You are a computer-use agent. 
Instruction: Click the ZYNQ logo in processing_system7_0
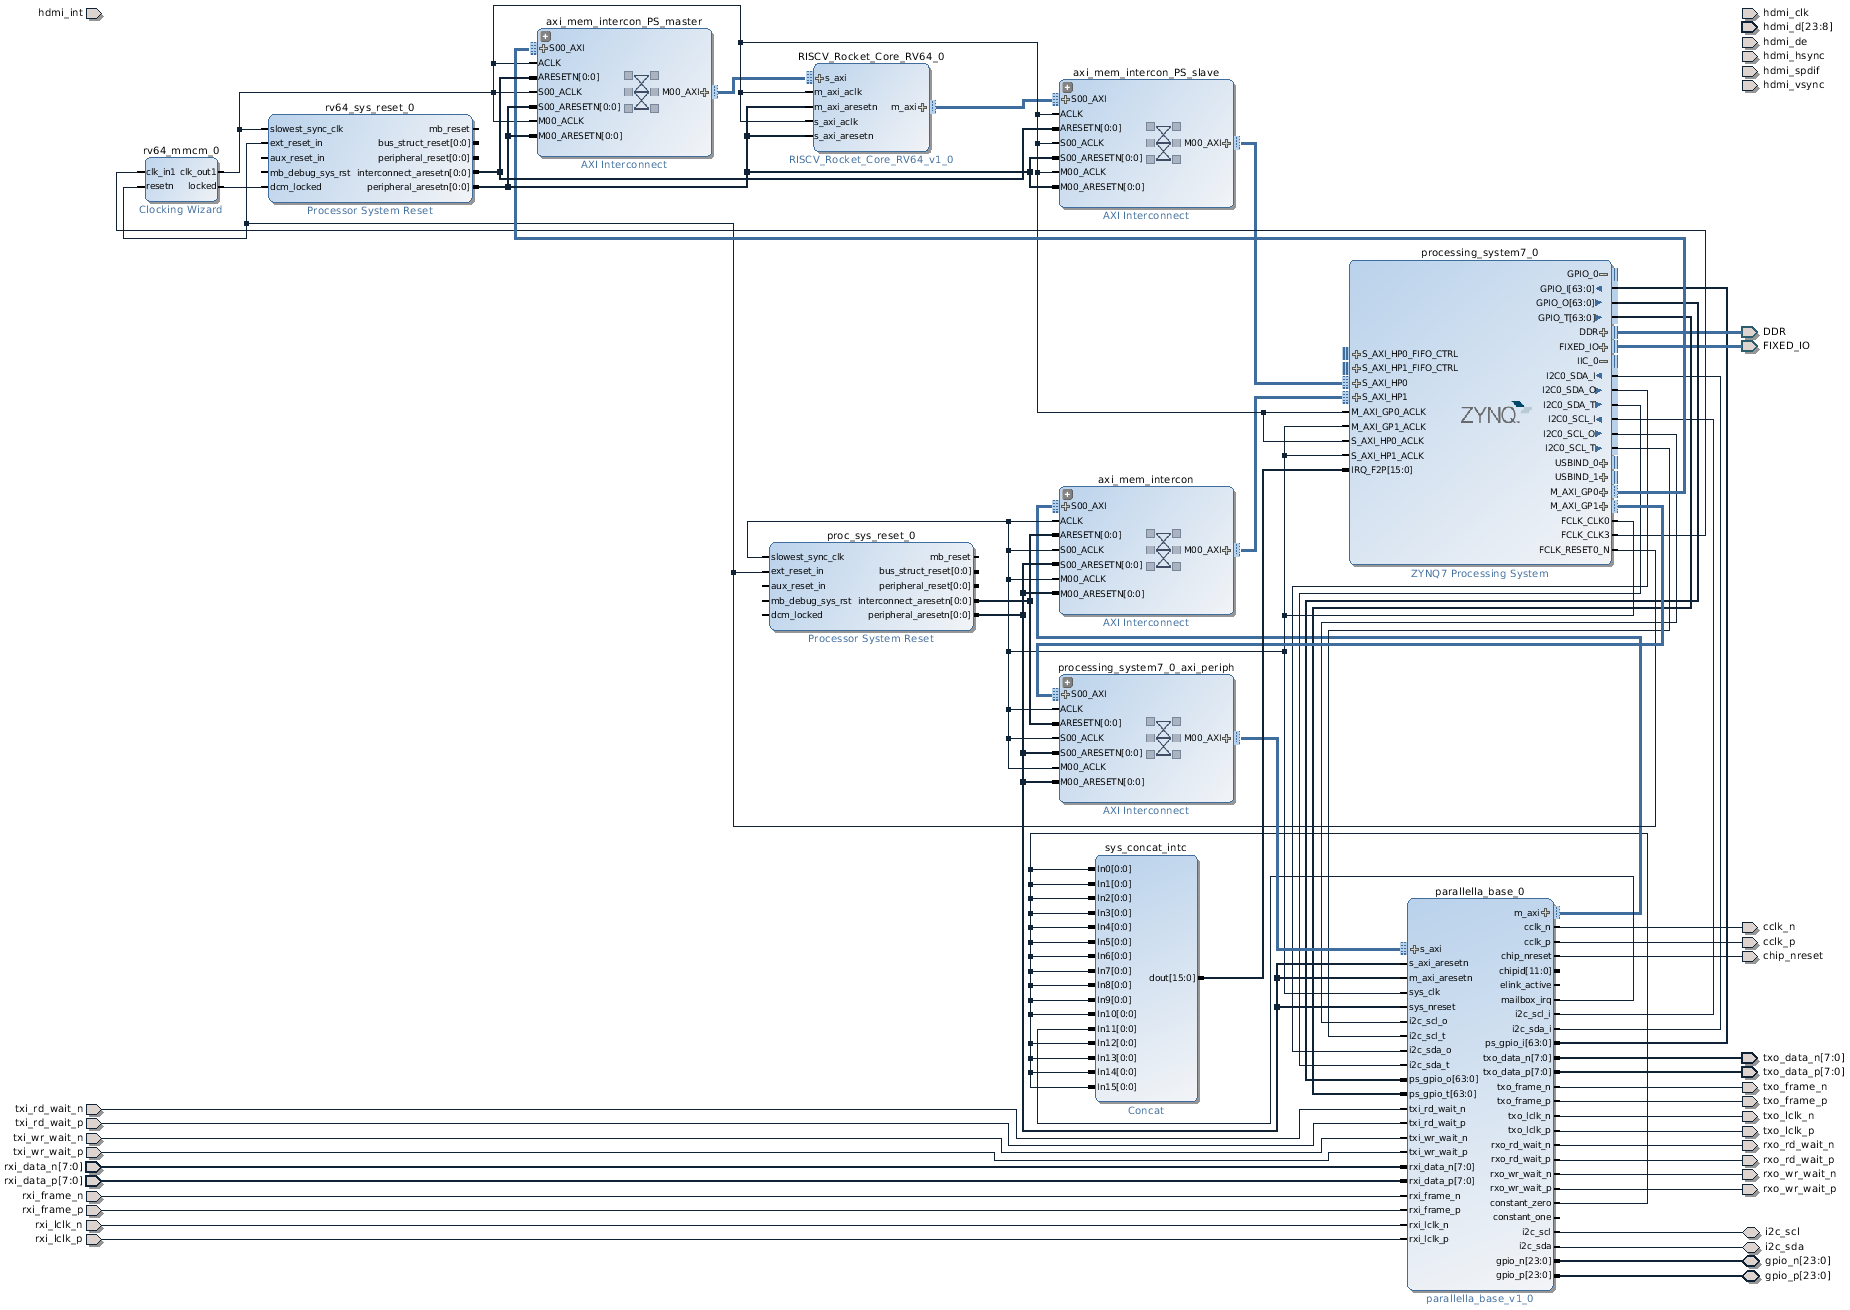click(1495, 413)
